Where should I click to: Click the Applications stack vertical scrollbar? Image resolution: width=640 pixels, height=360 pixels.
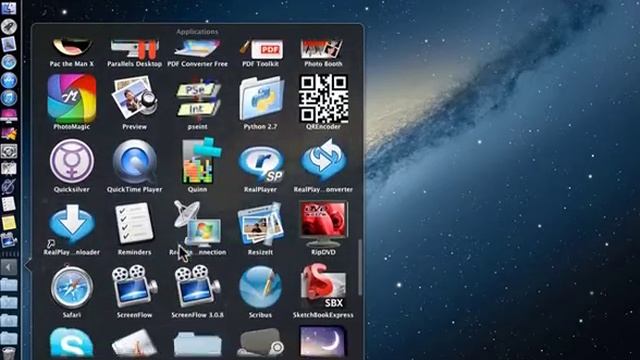(360, 267)
